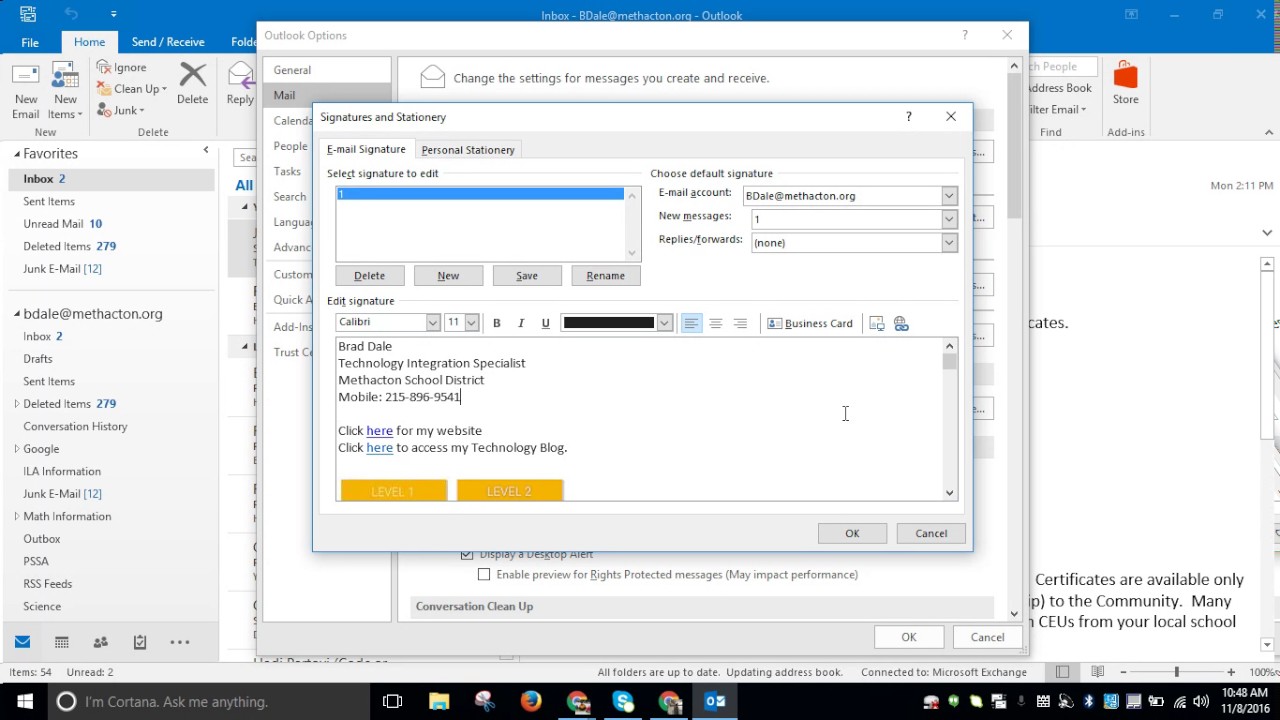Viewport: 1280px width, 720px height.
Task: Click Ignore in the ribbon
Action: [x=122, y=67]
